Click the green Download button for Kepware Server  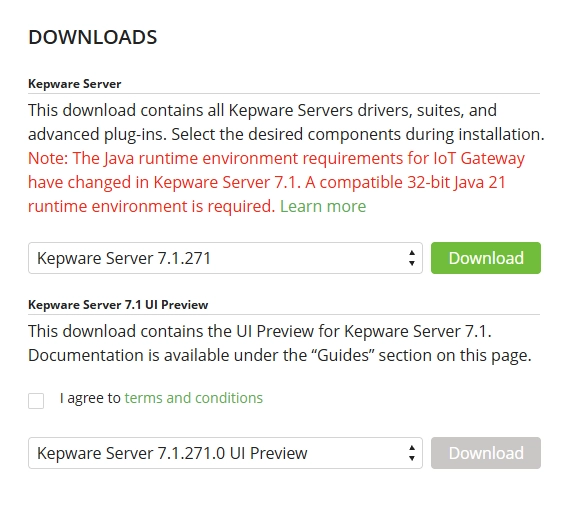[486, 258]
